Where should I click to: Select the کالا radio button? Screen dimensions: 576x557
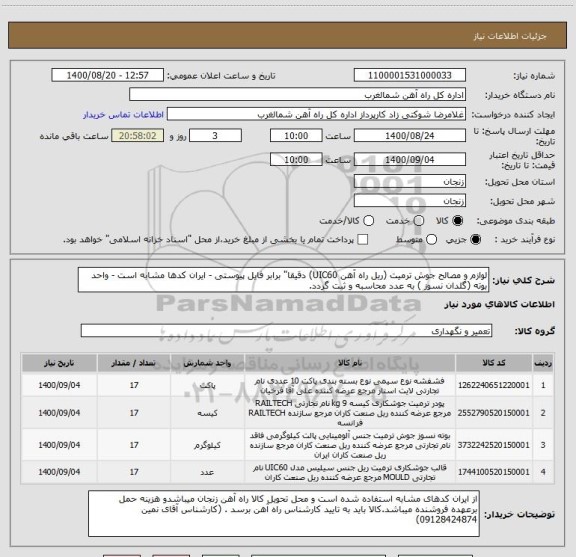tap(458, 220)
